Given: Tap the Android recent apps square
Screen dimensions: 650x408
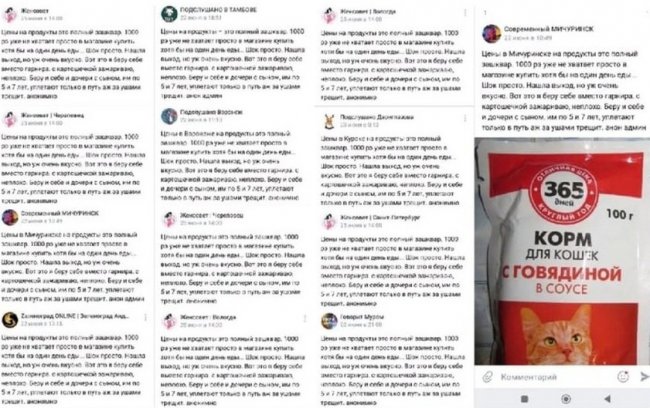Looking at the screenshot, I should 524,399.
